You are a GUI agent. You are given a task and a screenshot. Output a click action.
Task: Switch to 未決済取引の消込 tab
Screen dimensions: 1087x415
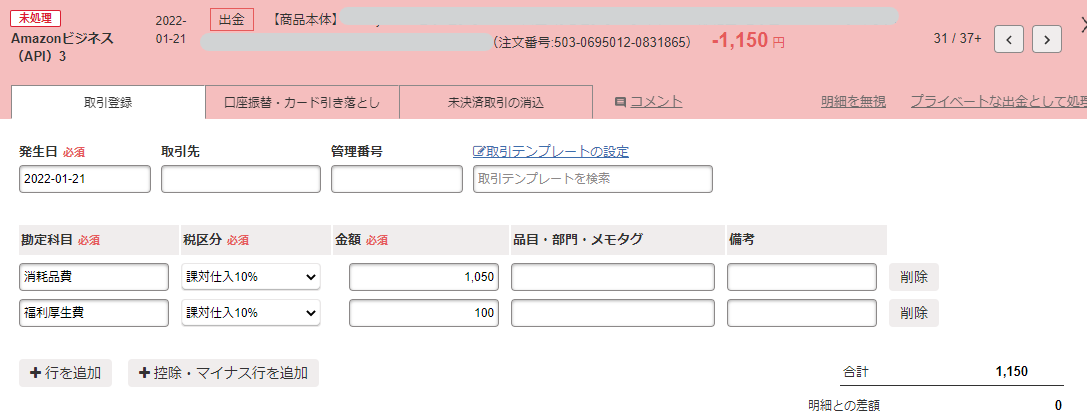(x=496, y=102)
